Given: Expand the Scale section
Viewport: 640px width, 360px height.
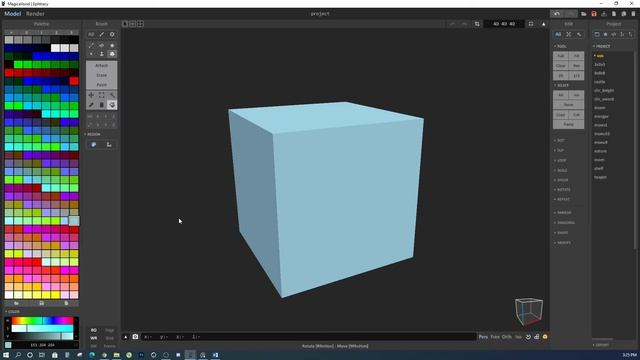Looking at the screenshot, I should [561, 170].
